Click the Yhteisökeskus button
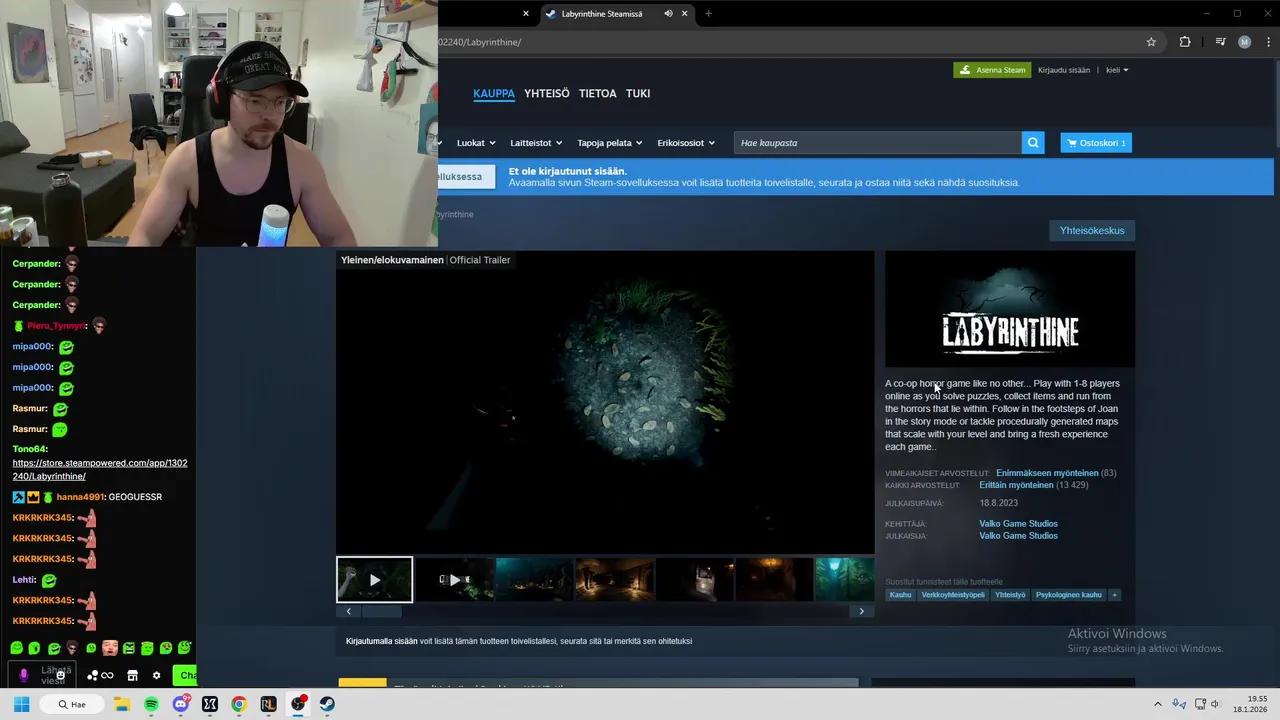The image size is (1280, 720). pyautogui.click(x=1092, y=231)
